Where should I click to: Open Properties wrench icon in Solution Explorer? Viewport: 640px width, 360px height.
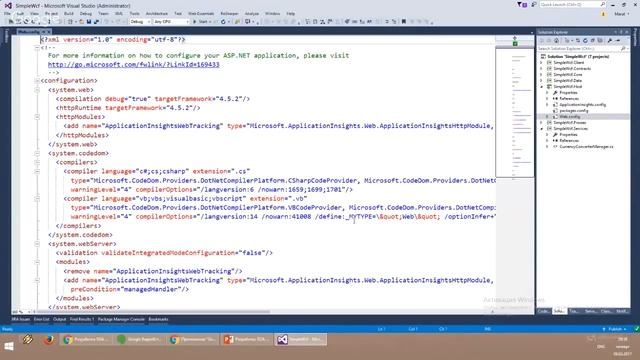point(609,40)
